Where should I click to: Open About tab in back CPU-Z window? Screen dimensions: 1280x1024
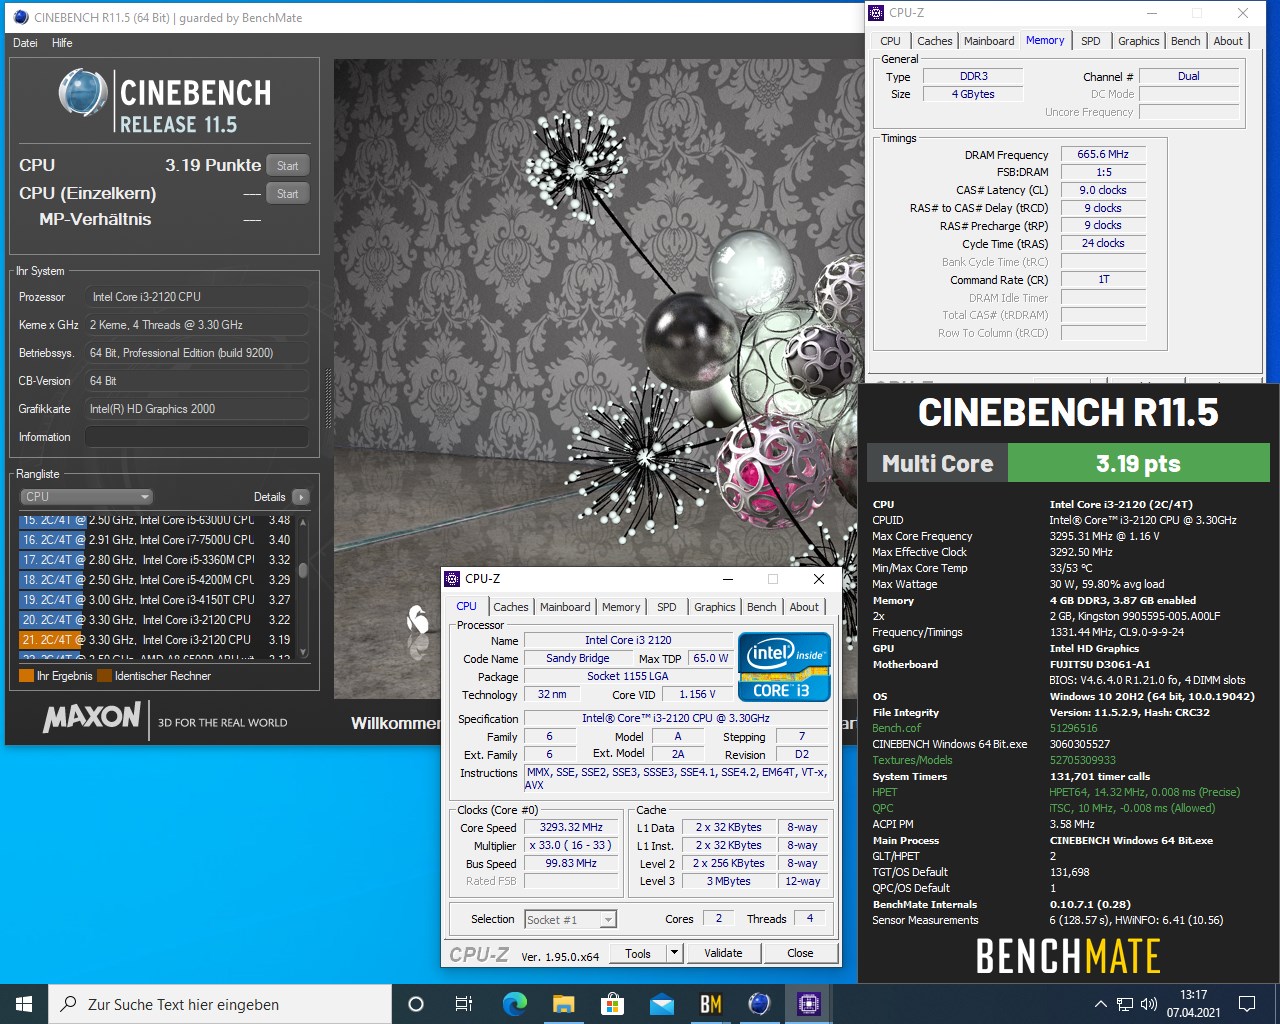pyautogui.click(x=1228, y=41)
